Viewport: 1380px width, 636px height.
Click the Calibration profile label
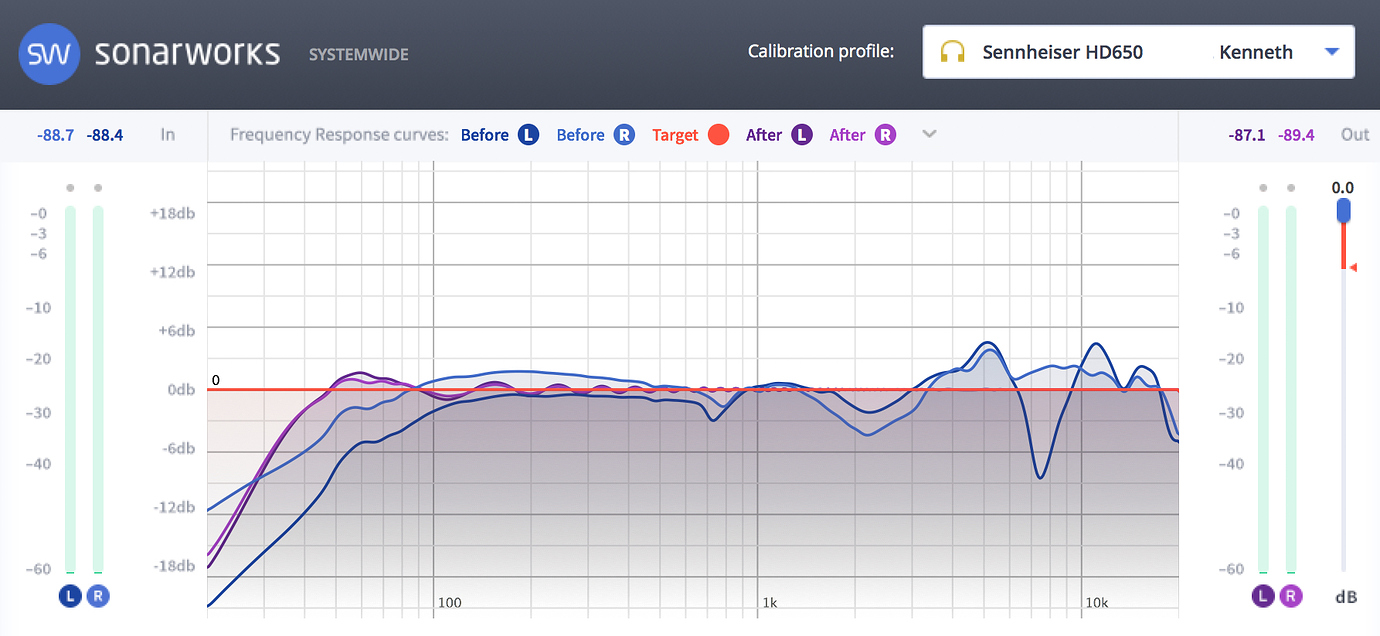821,51
